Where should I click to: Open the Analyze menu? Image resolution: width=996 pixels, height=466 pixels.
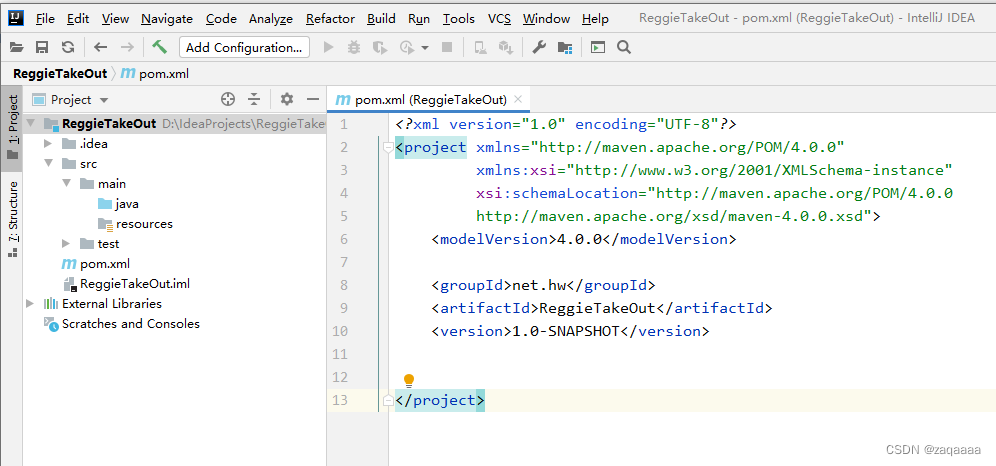pyautogui.click(x=271, y=18)
